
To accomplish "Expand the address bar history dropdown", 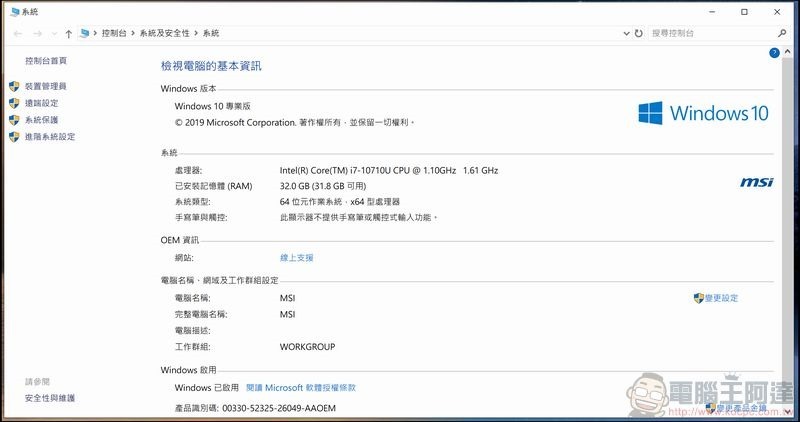I will pos(627,33).
